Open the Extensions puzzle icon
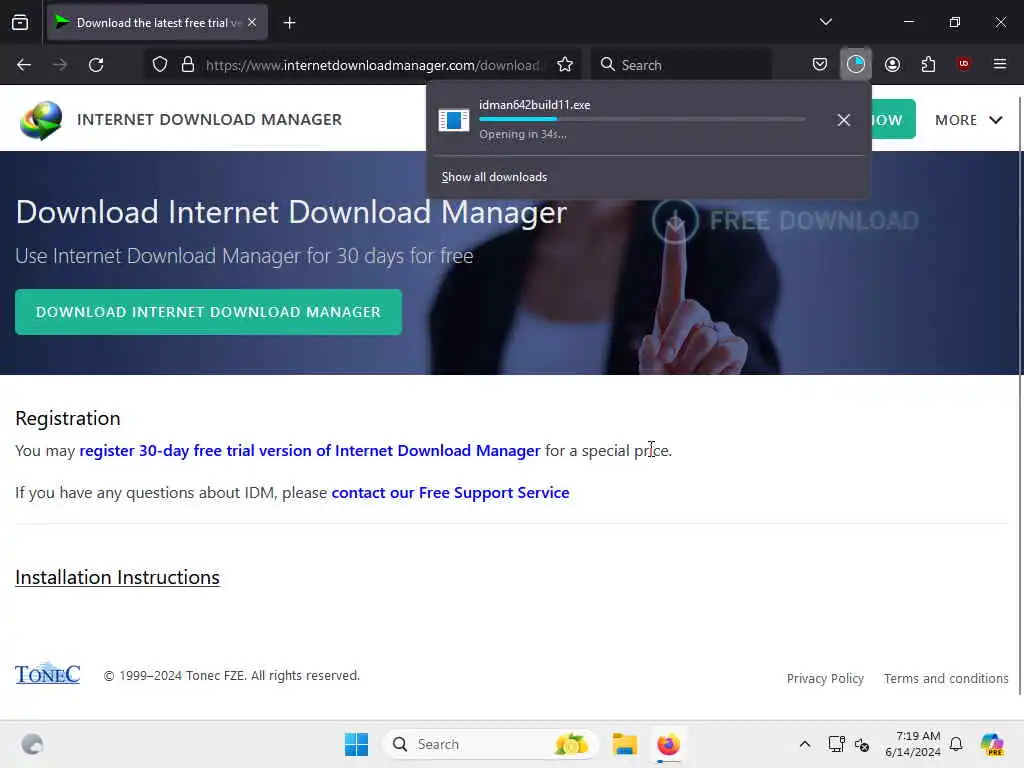Screen dimensions: 1024x768 tap(928, 64)
